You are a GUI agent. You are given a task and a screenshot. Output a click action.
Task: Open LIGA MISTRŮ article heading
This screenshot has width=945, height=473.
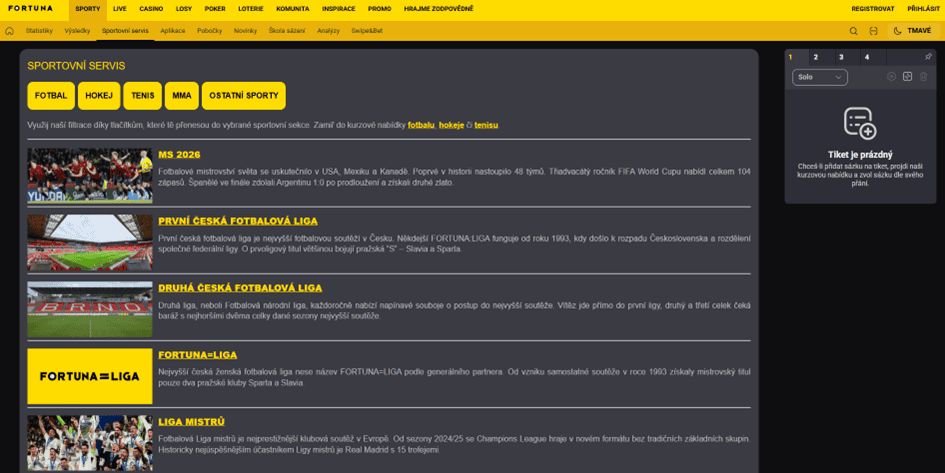point(192,422)
